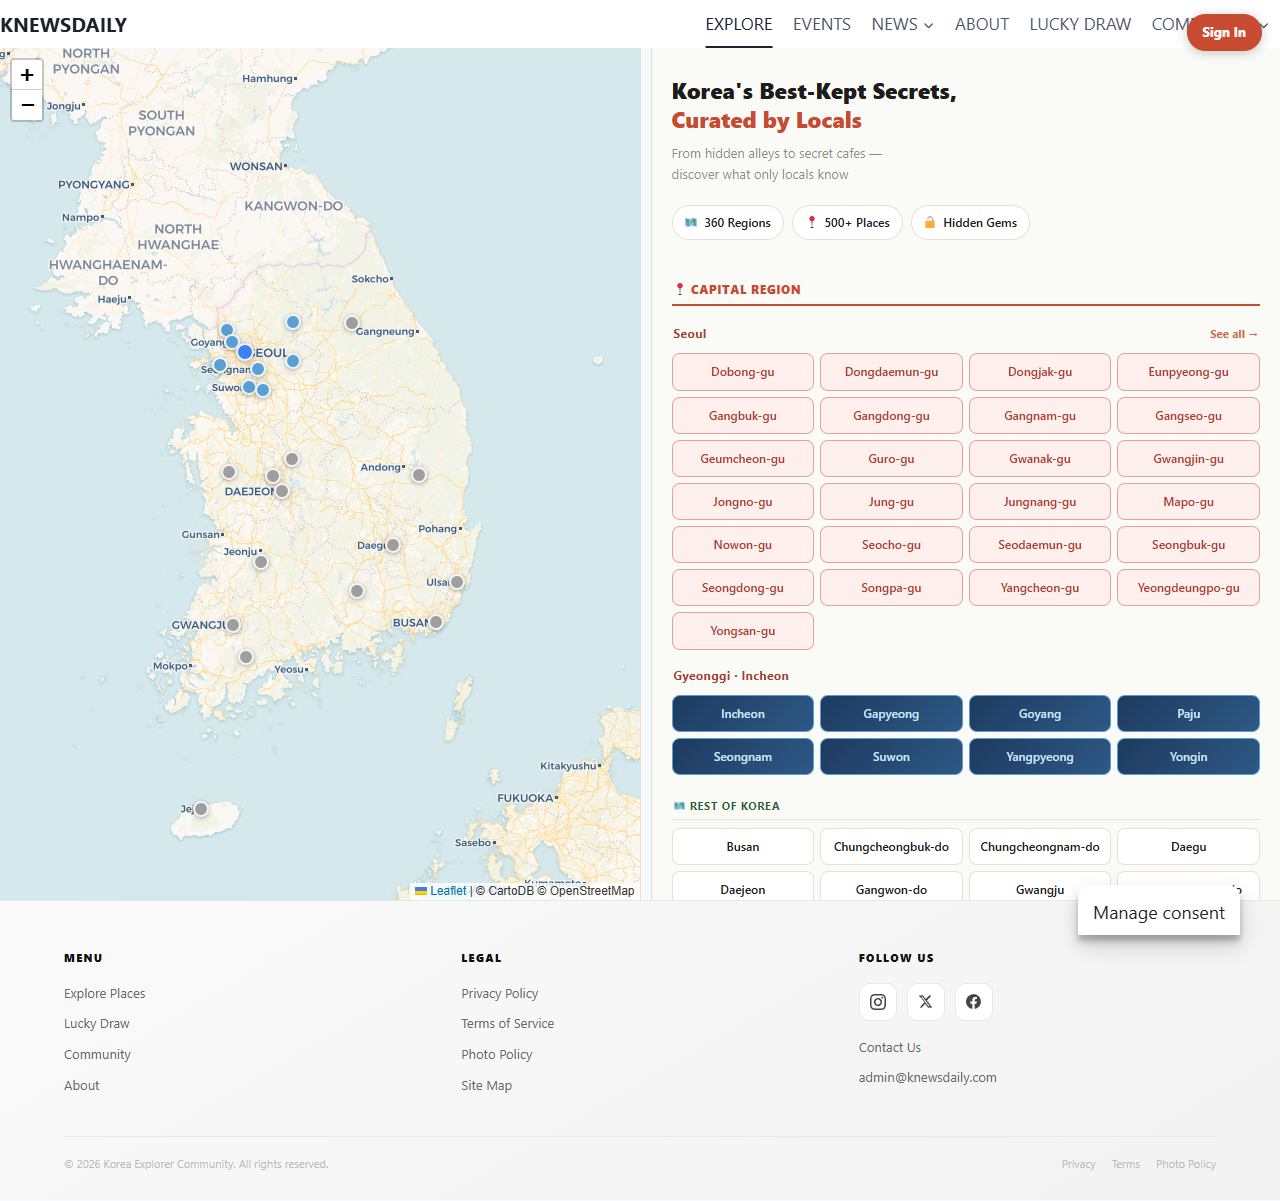Open the Manage consent popup
1280x1201 pixels.
tap(1158, 913)
